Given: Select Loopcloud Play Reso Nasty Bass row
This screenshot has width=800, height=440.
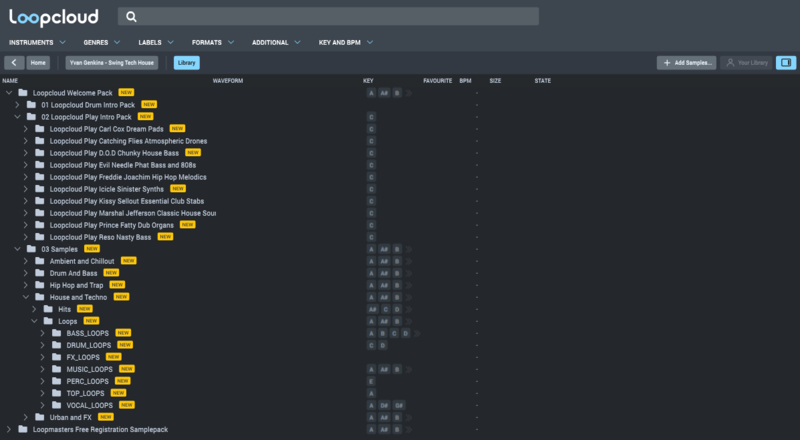Looking at the screenshot, I should pos(101,237).
